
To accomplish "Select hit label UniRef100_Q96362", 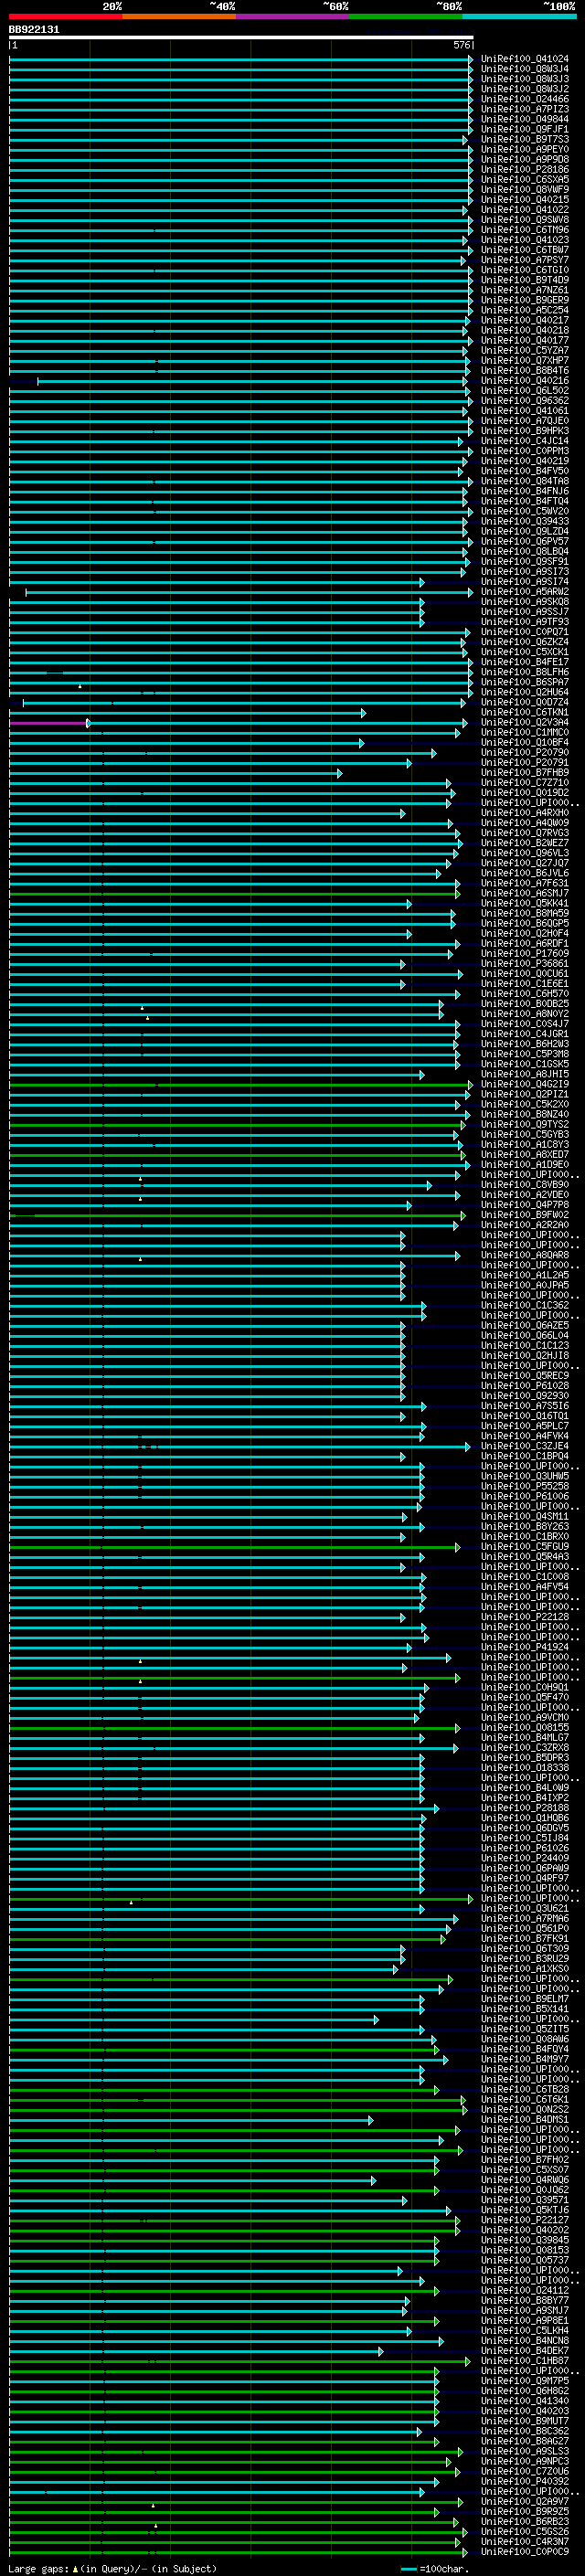I will [525, 400].
